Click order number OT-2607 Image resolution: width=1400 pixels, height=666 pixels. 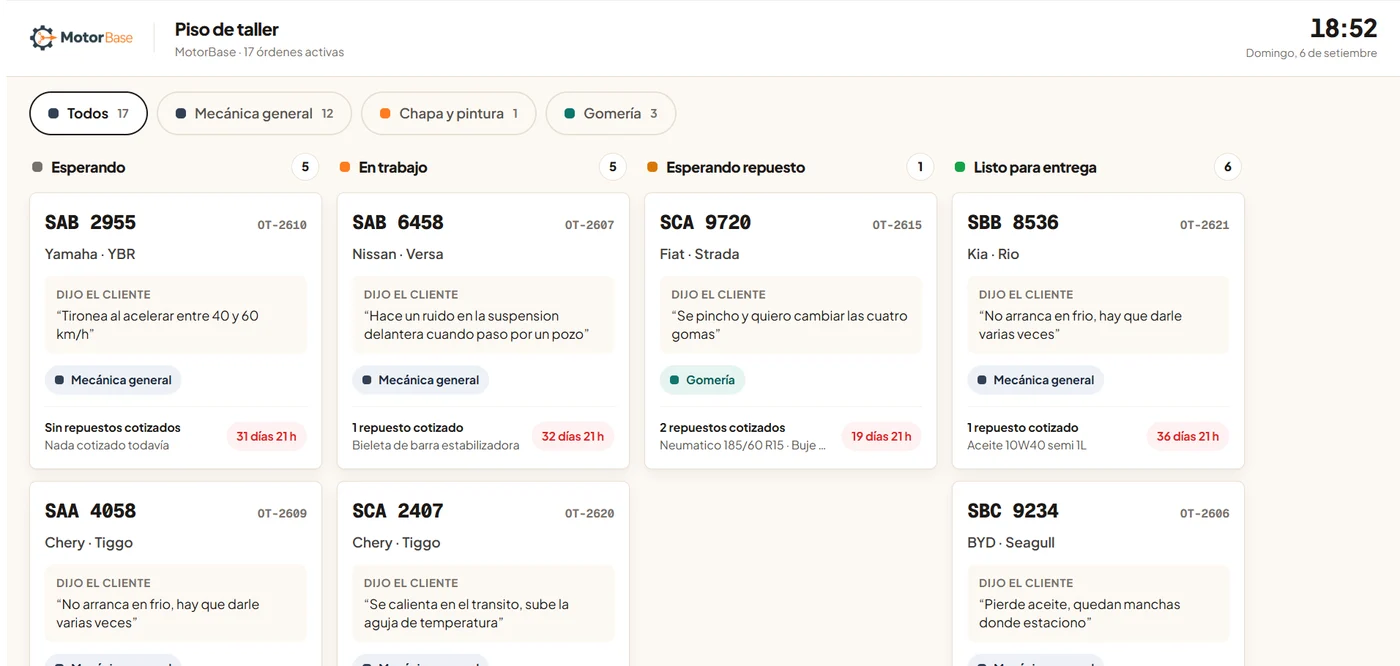[589, 225]
